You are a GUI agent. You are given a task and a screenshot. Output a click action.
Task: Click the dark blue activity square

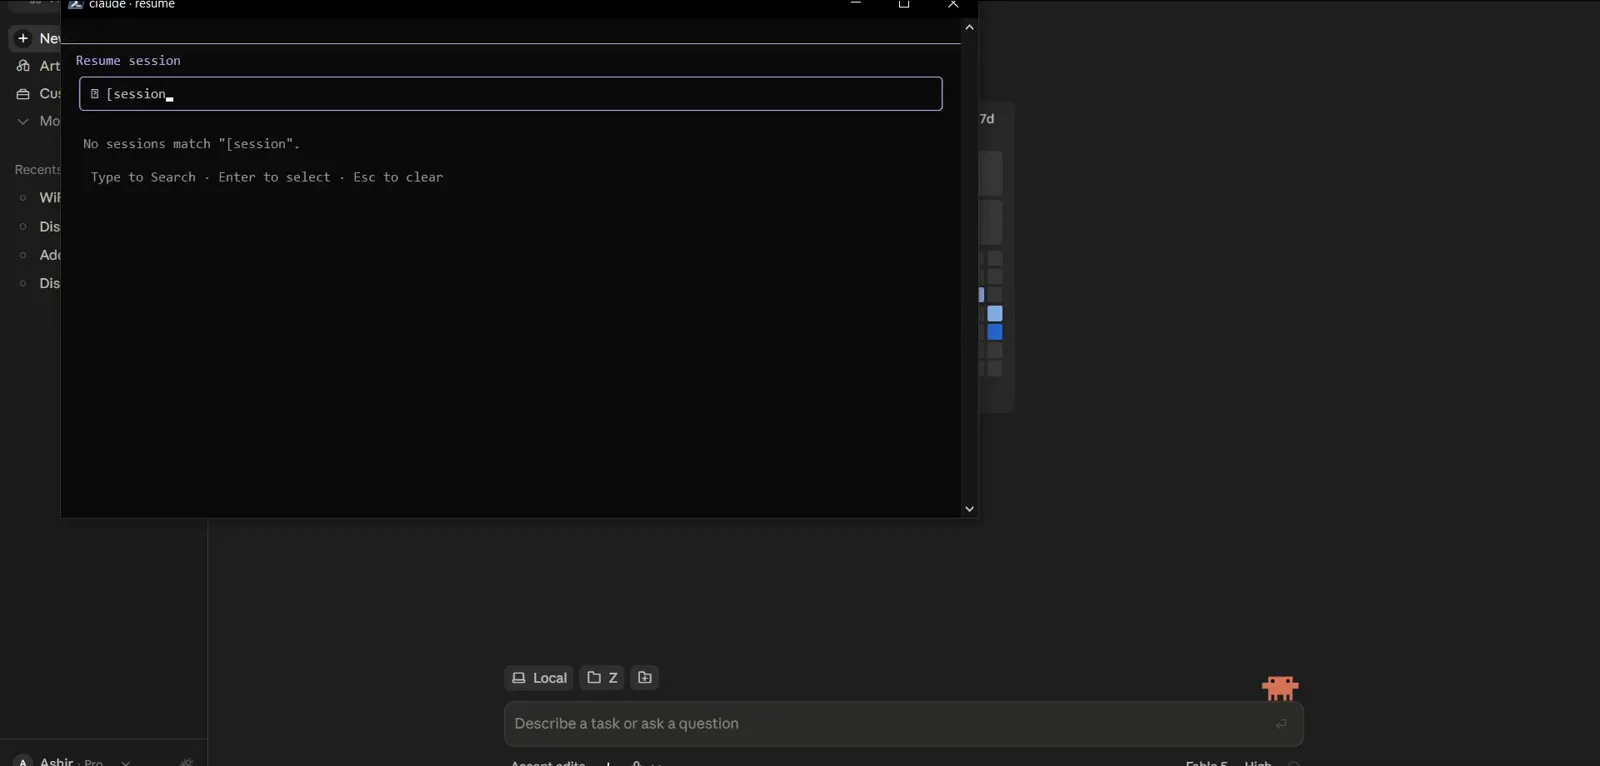pyautogui.click(x=995, y=332)
